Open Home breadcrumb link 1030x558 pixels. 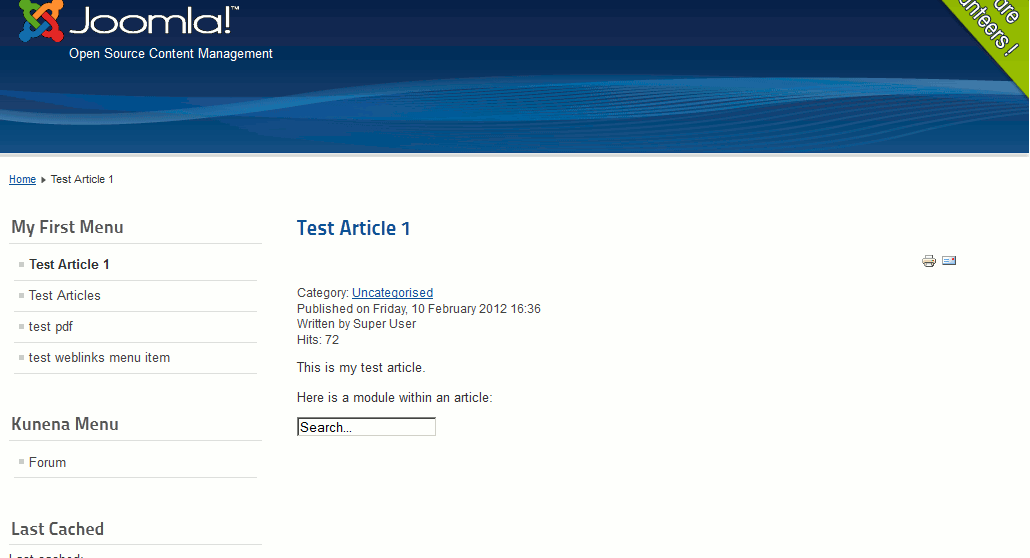pos(22,179)
